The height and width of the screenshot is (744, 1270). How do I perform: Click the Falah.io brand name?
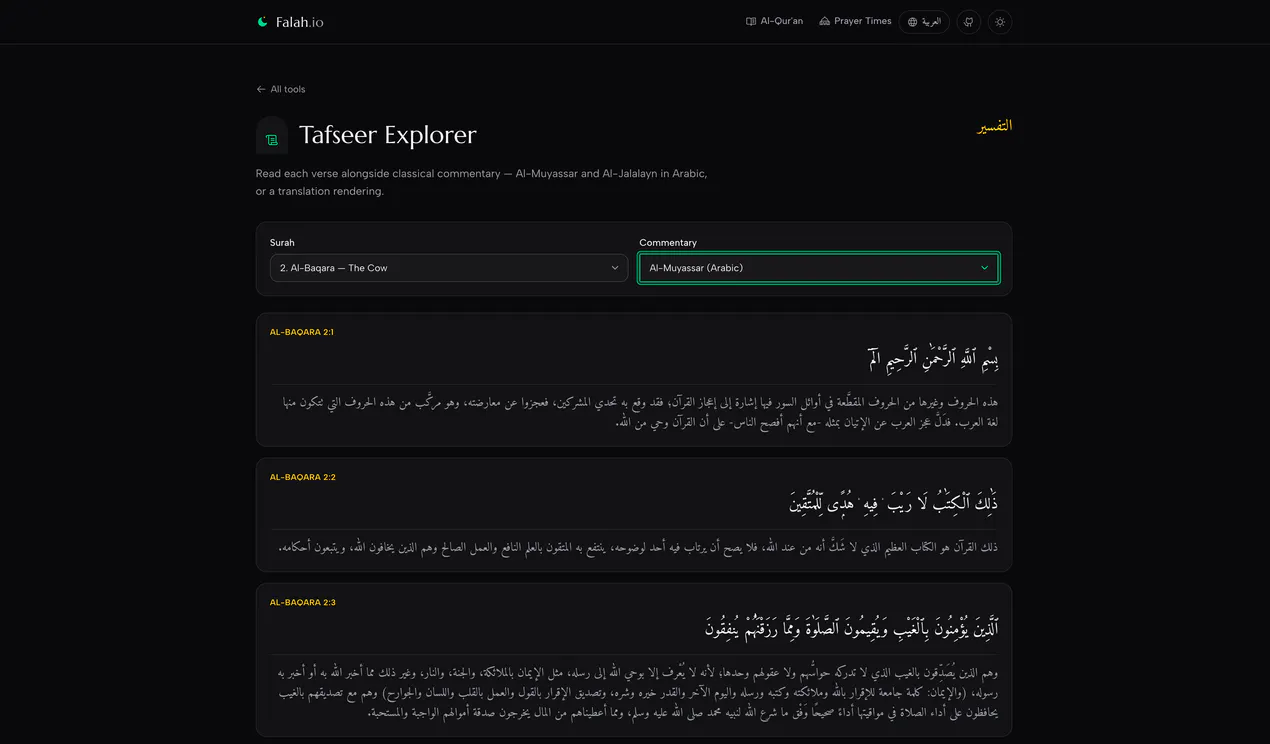[x=300, y=22]
